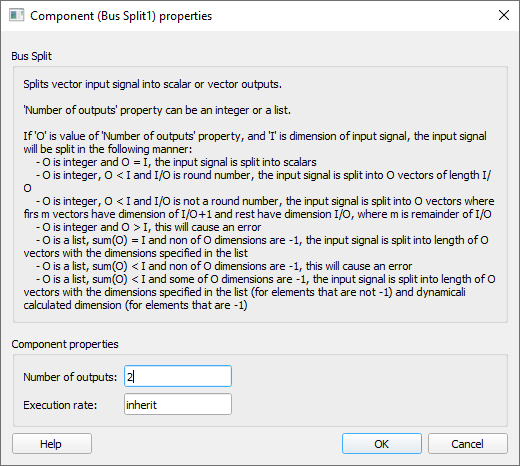Image resolution: width=520 pixels, height=466 pixels.
Task: Click empty area right of Execution rate field
Action: click(x=367, y=404)
